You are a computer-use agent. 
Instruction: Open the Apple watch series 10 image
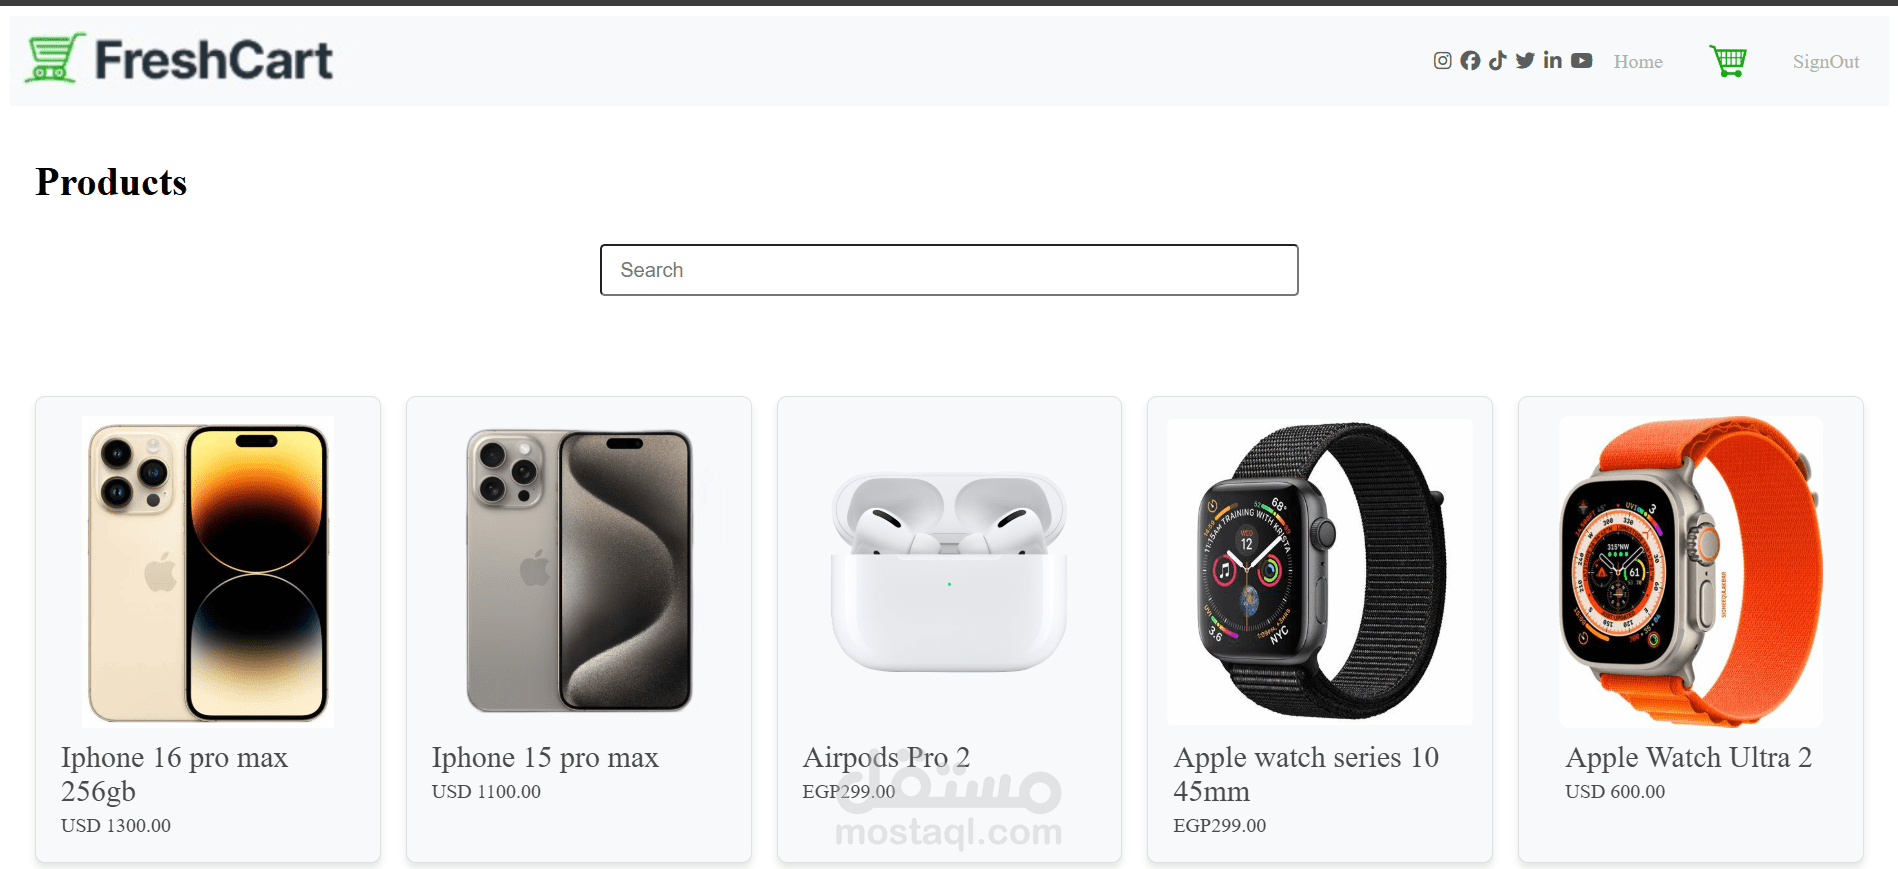click(x=1320, y=571)
